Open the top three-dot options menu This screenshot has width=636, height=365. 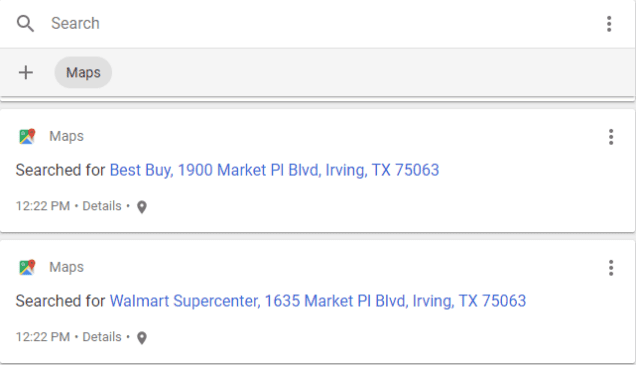(x=609, y=24)
